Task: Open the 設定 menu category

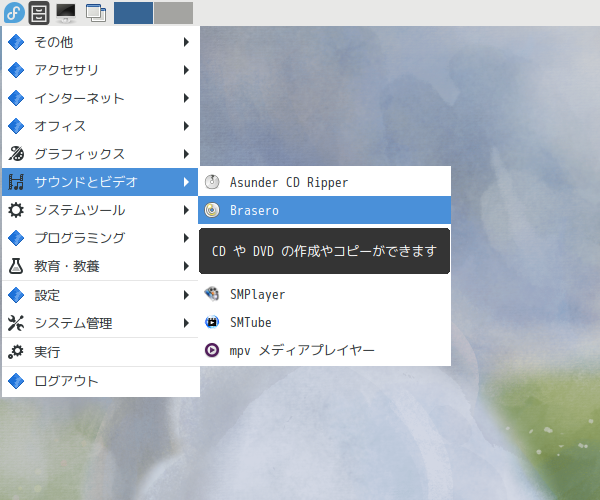Action: (x=100, y=295)
